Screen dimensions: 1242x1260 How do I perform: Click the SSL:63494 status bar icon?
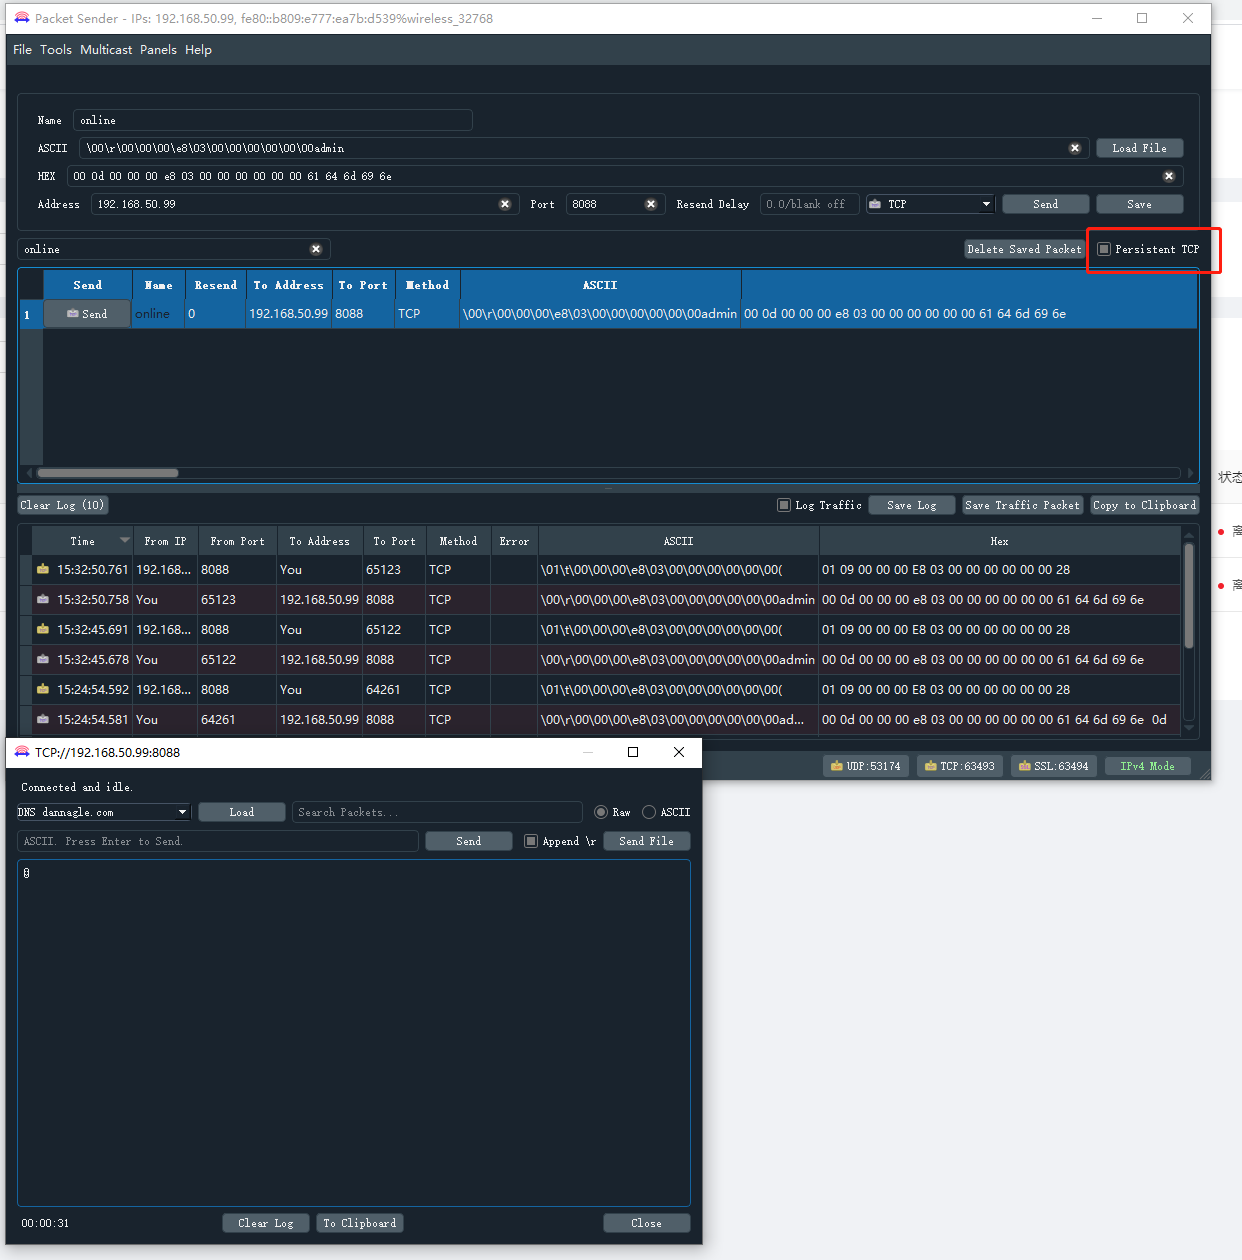1026,765
